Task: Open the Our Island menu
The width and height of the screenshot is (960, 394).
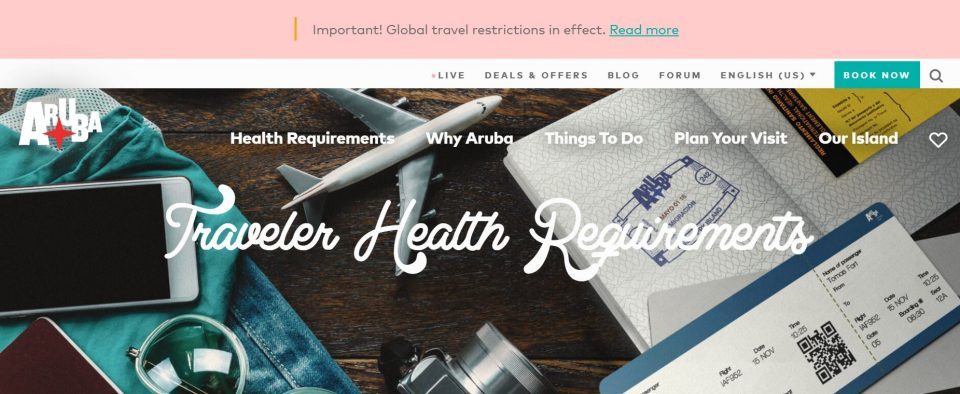Action: click(x=858, y=138)
